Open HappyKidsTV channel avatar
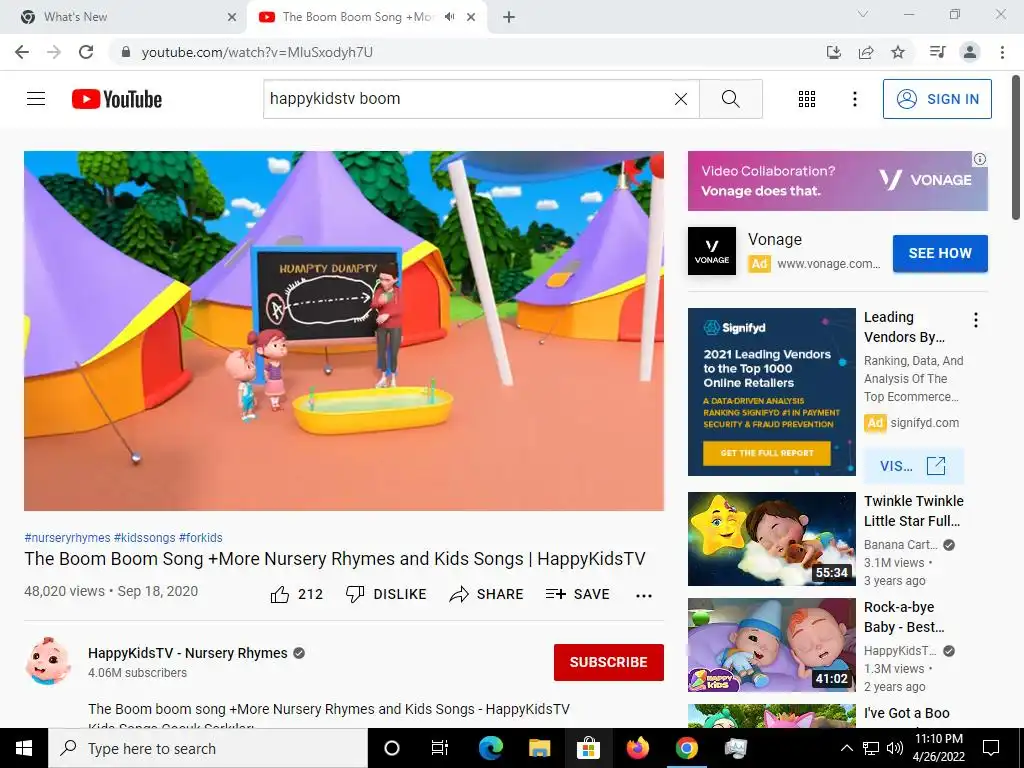Screen dimensions: 1024x768 (48, 661)
